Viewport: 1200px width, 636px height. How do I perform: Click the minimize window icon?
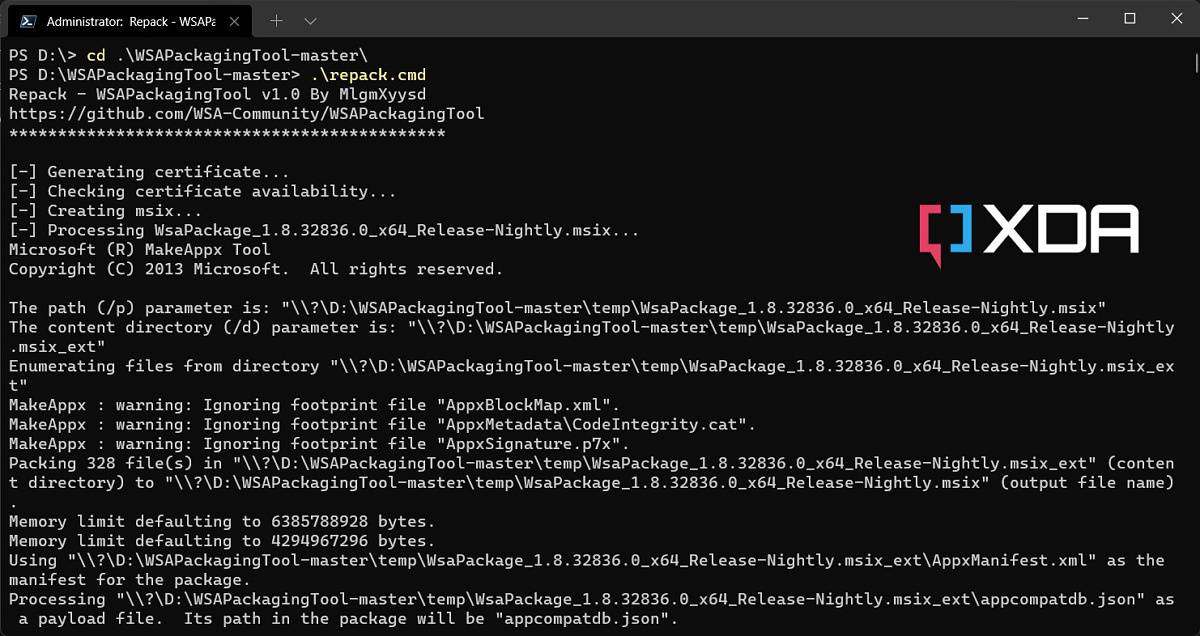click(1081, 18)
